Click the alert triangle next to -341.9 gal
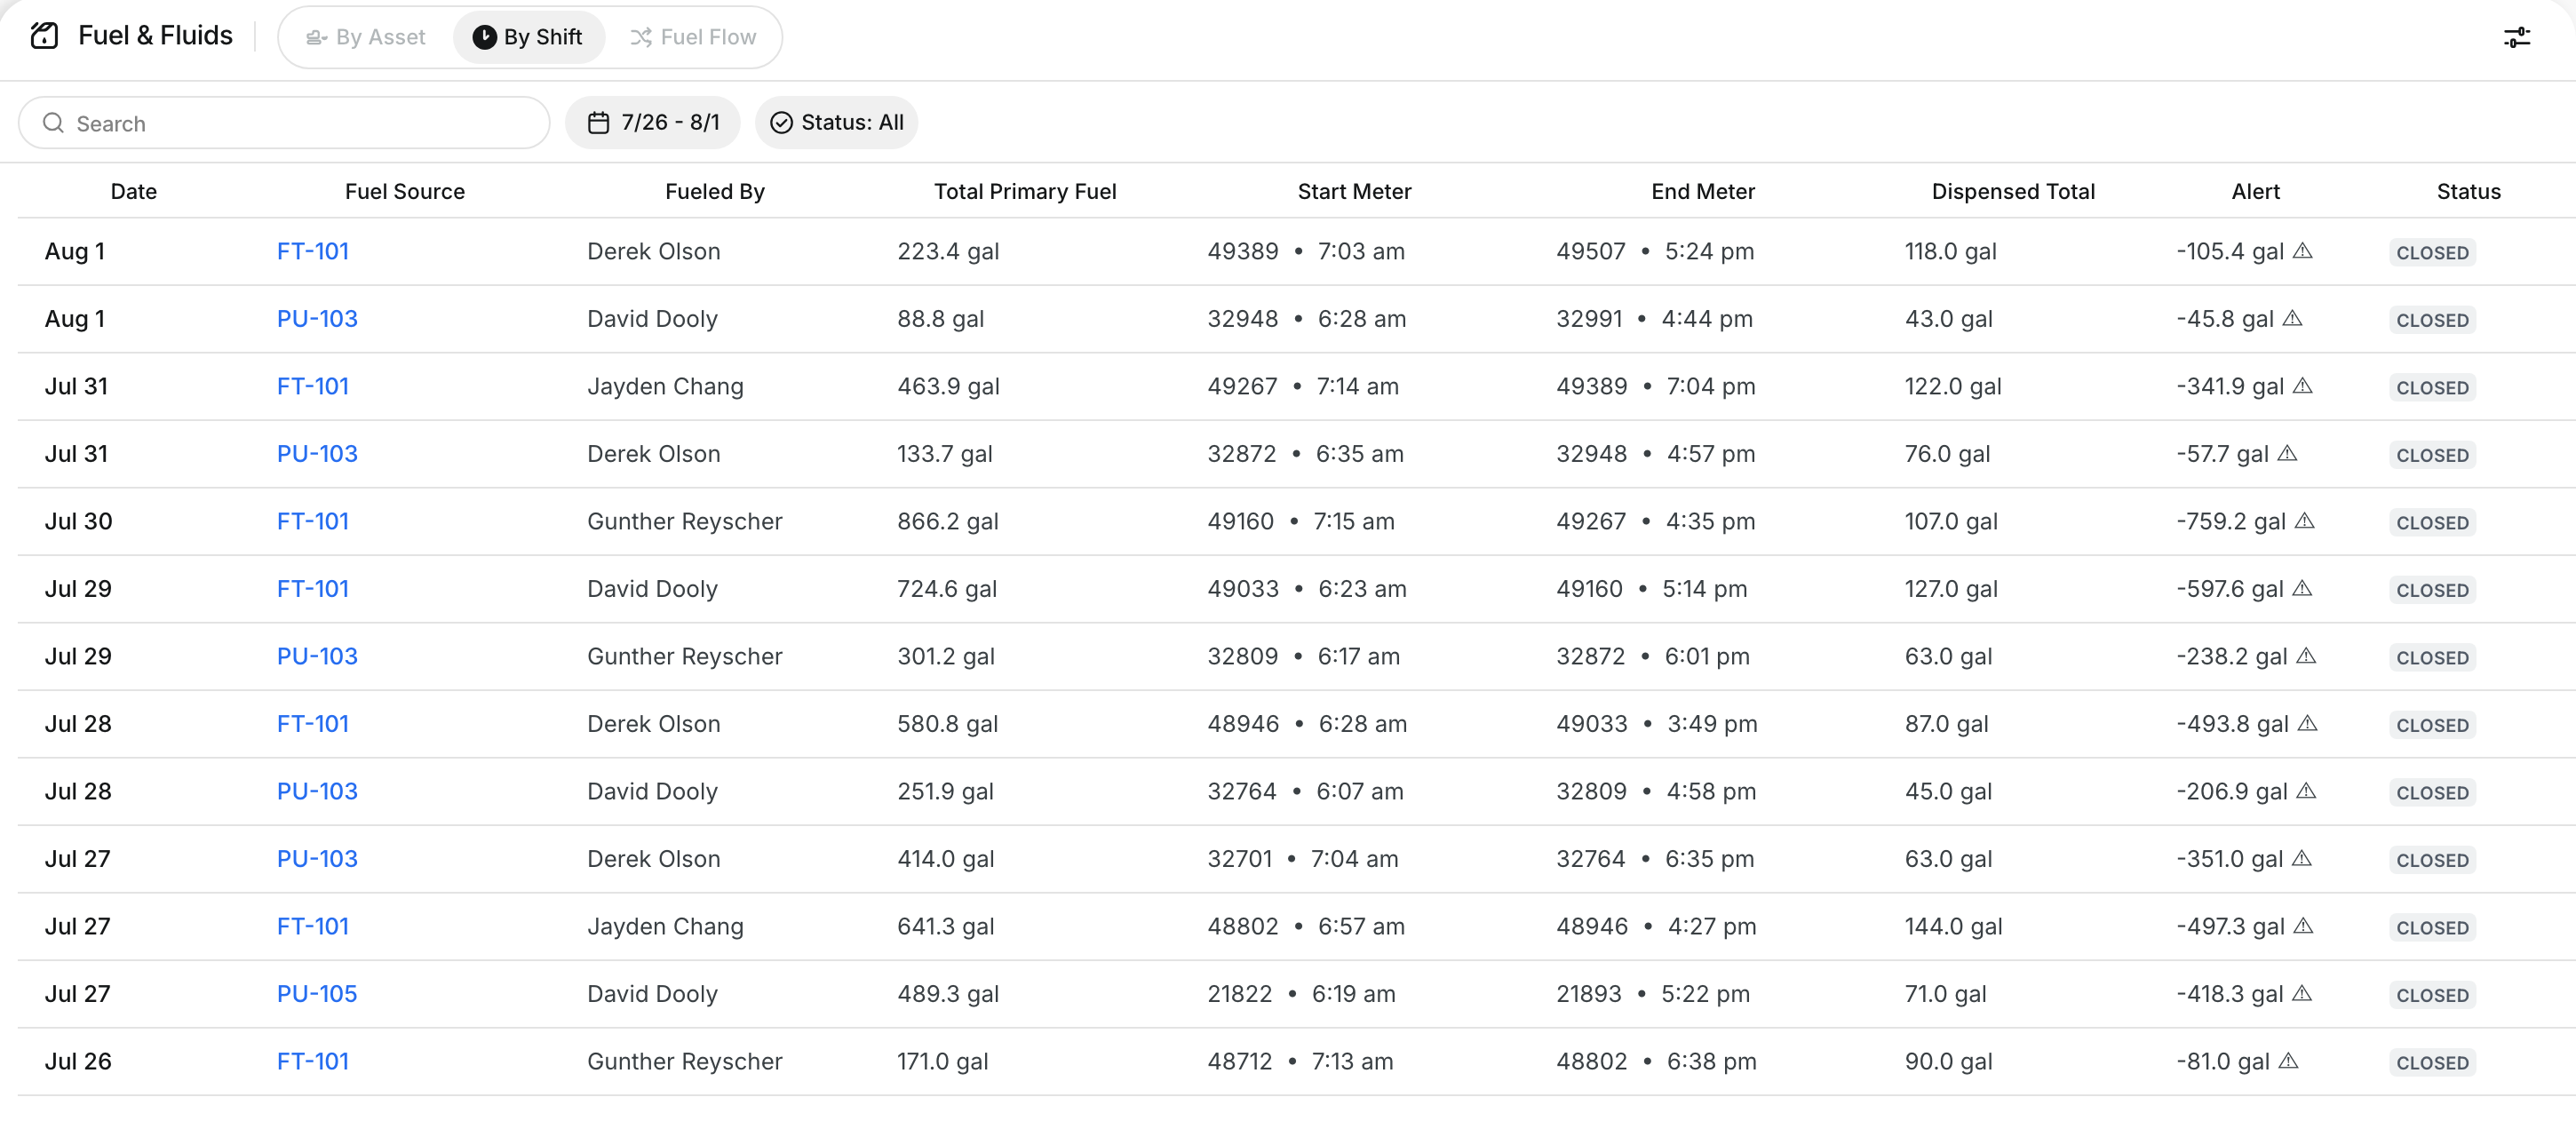This screenshot has height=1137, width=2576. point(2302,385)
